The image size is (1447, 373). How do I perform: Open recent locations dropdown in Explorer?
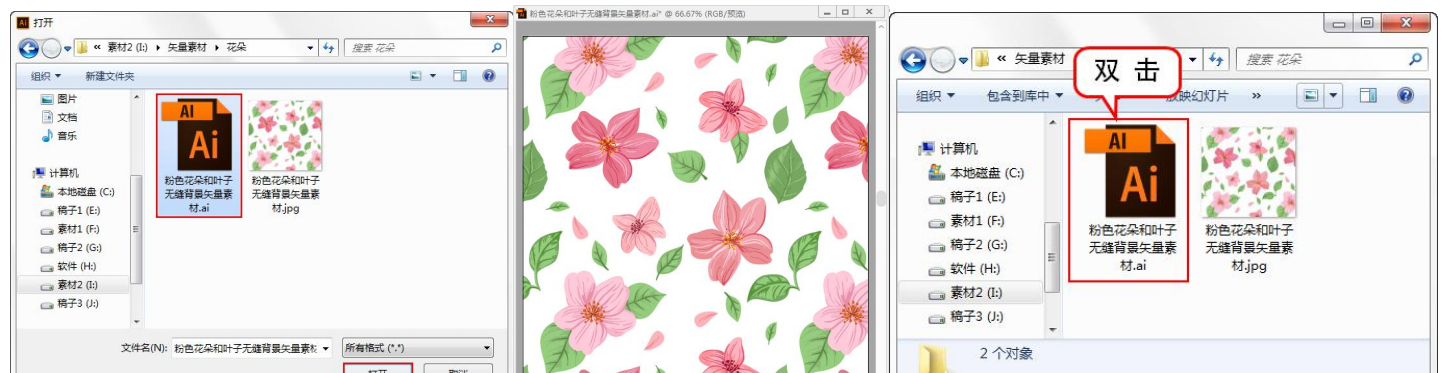pyautogui.click(x=964, y=61)
